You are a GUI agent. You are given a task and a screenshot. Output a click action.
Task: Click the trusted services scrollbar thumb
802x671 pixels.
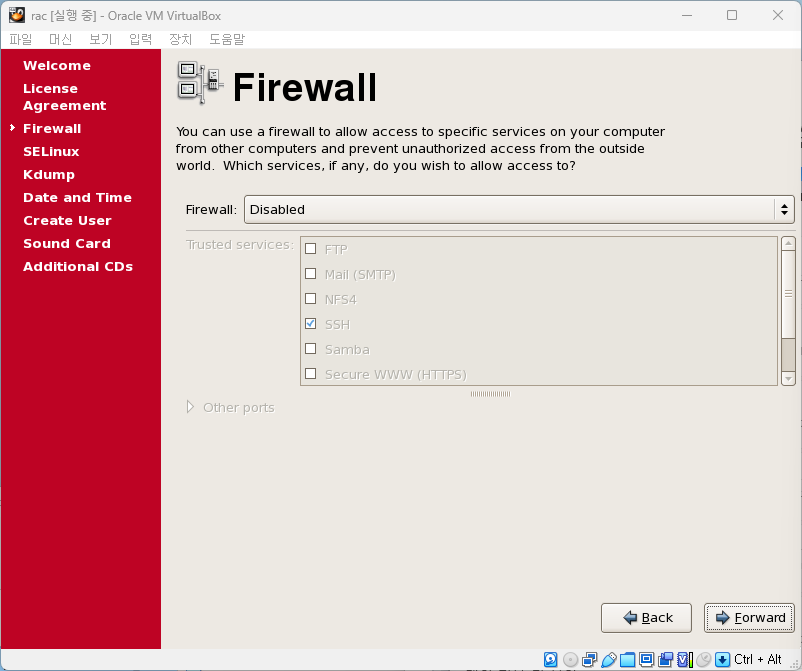[788, 294]
